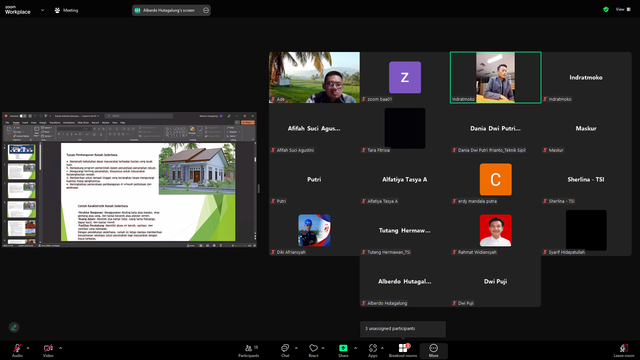The width and height of the screenshot is (640, 360).
Task: Select Maskur participant tile
Action: (586, 128)
